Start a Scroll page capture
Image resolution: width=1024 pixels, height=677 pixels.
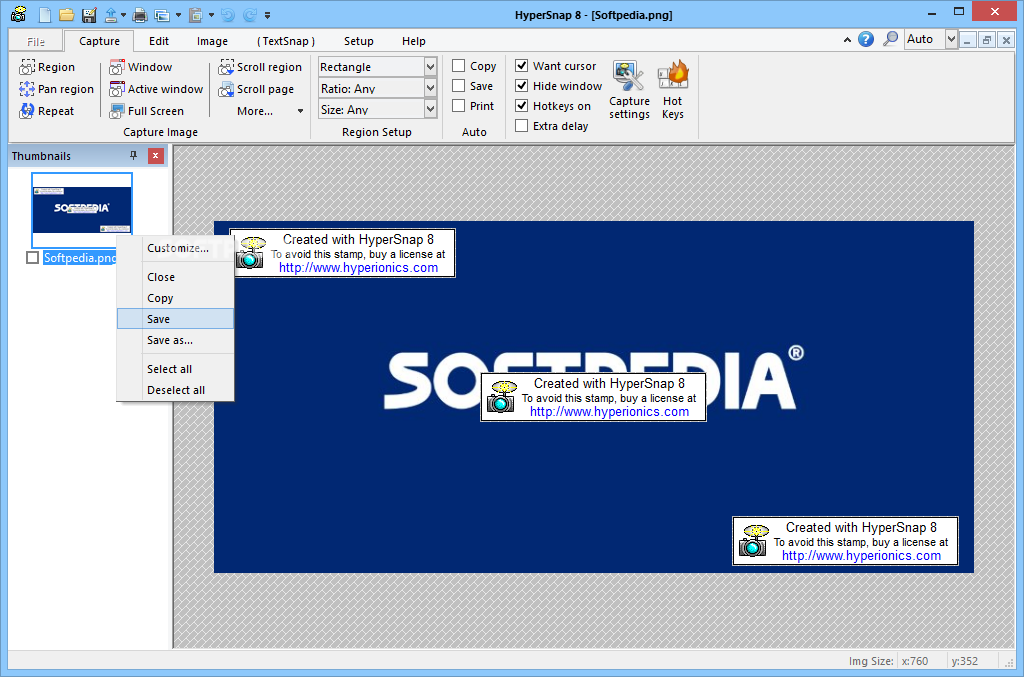tap(256, 89)
